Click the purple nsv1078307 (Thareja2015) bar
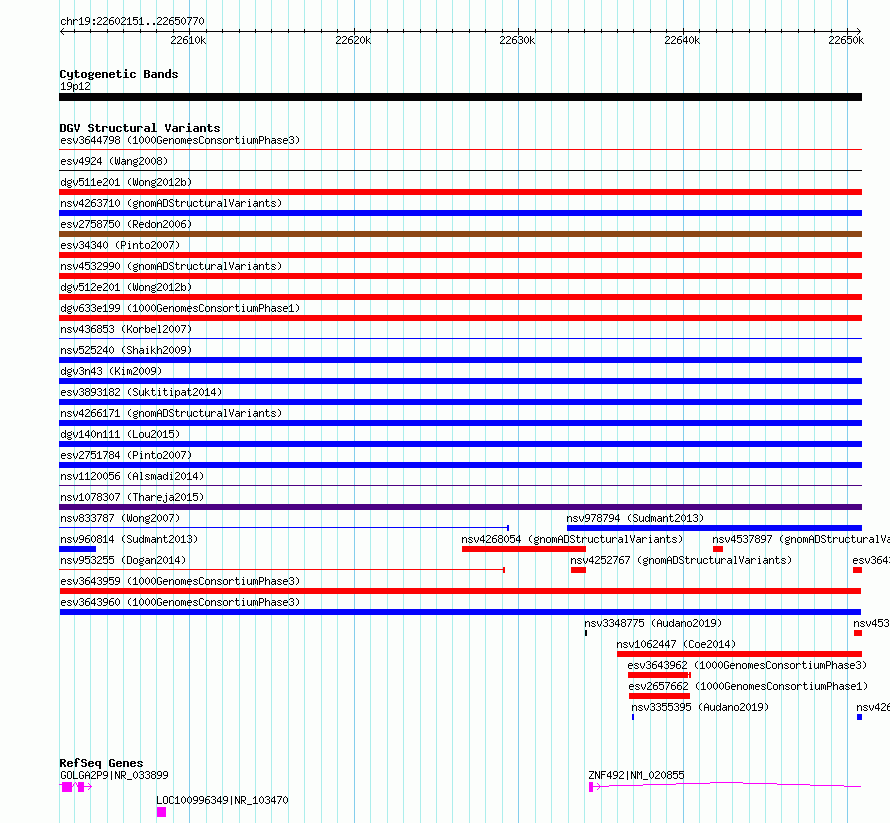The height and width of the screenshot is (823, 890). (460, 507)
